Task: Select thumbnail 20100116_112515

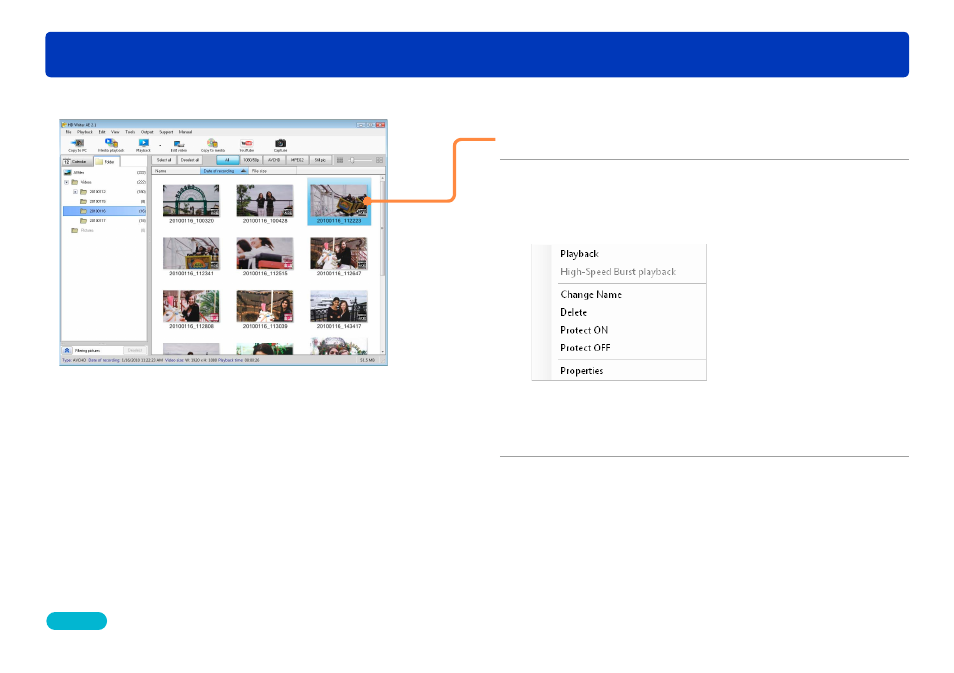Action: (x=265, y=256)
